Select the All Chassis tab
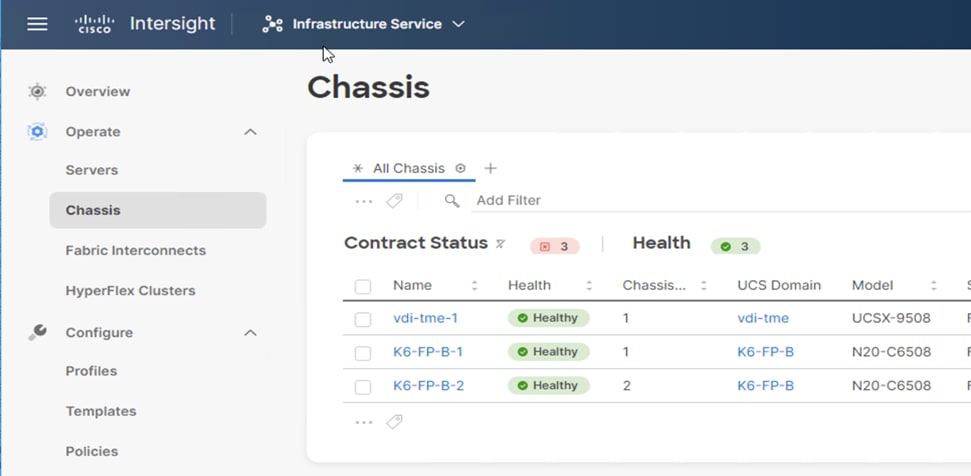Viewport: 971px width, 476px height. pyautogui.click(x=409, y=168)
